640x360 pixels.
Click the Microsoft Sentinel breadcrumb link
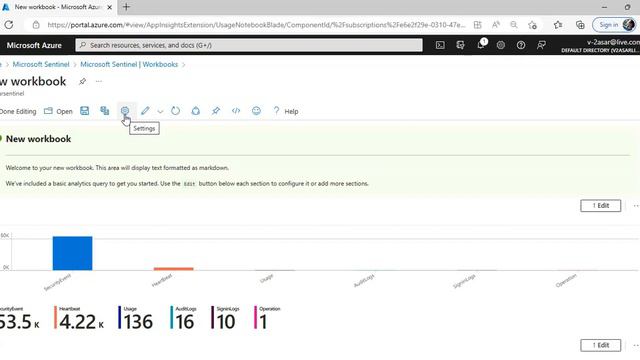tap(41, 64)
